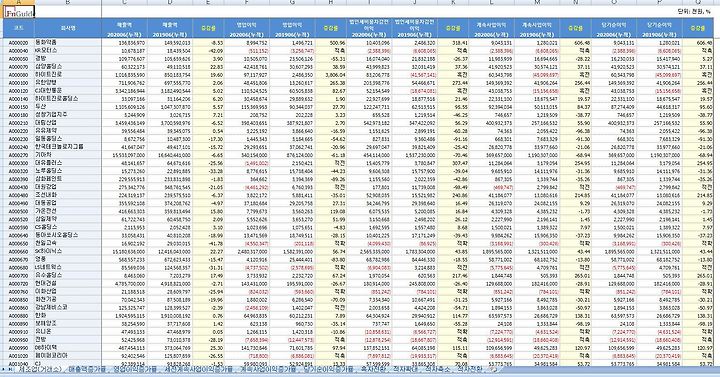Open the 흑자전환 sheet tab
720x377 pixels.
373,369
